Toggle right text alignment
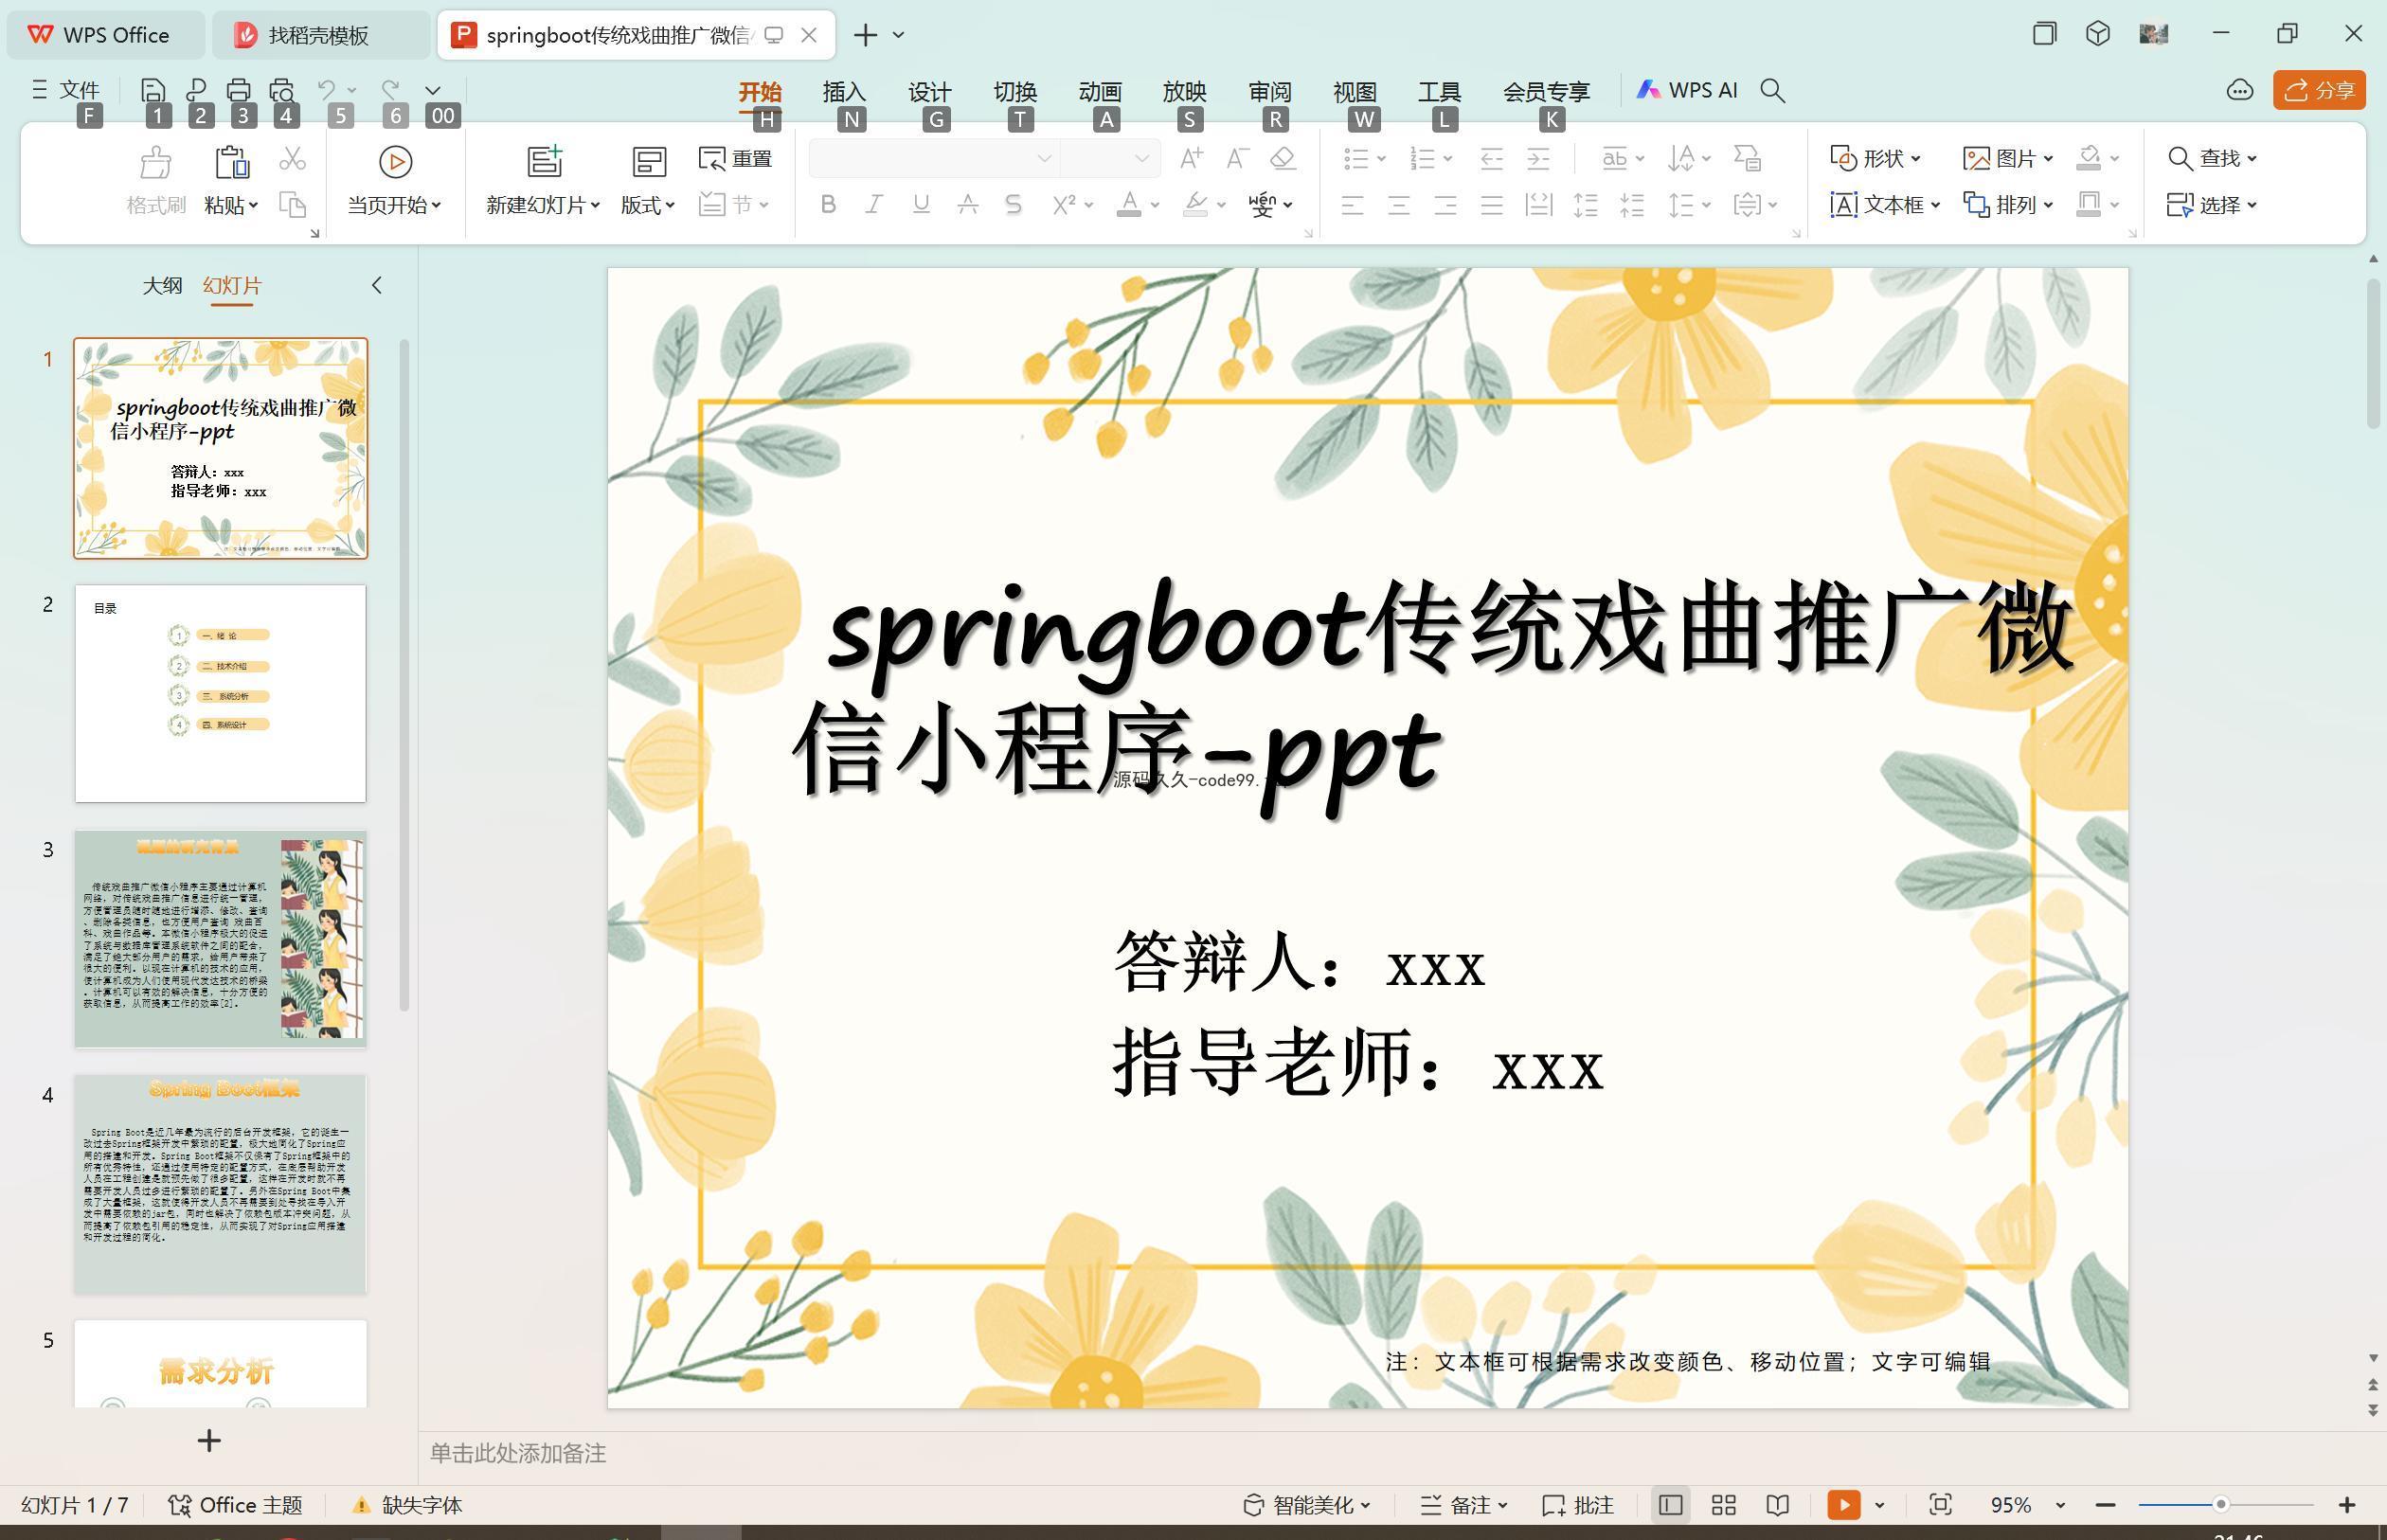 tap(1445, 205)
